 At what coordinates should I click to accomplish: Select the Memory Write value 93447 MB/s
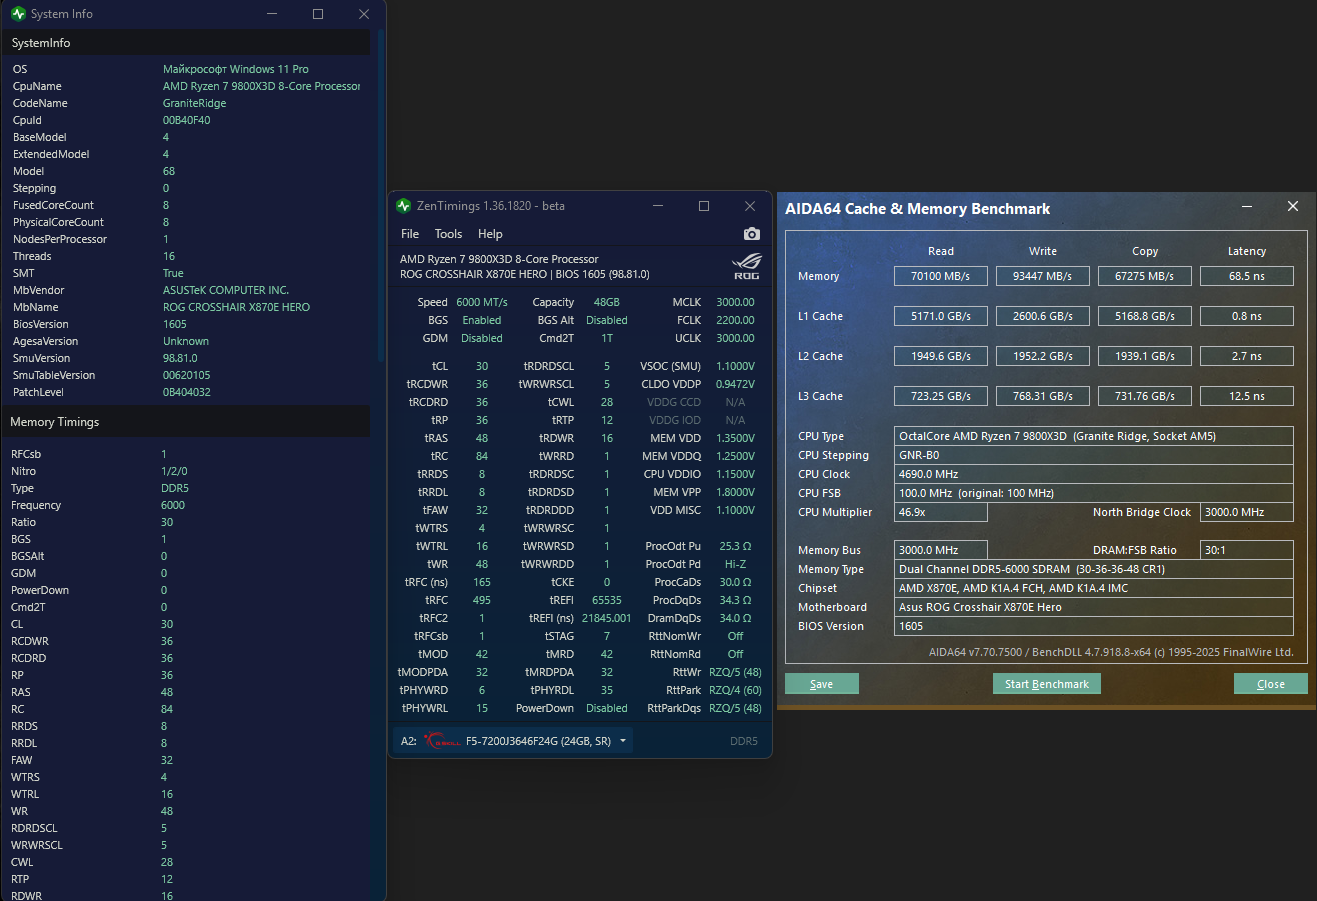pos(1043,276)
